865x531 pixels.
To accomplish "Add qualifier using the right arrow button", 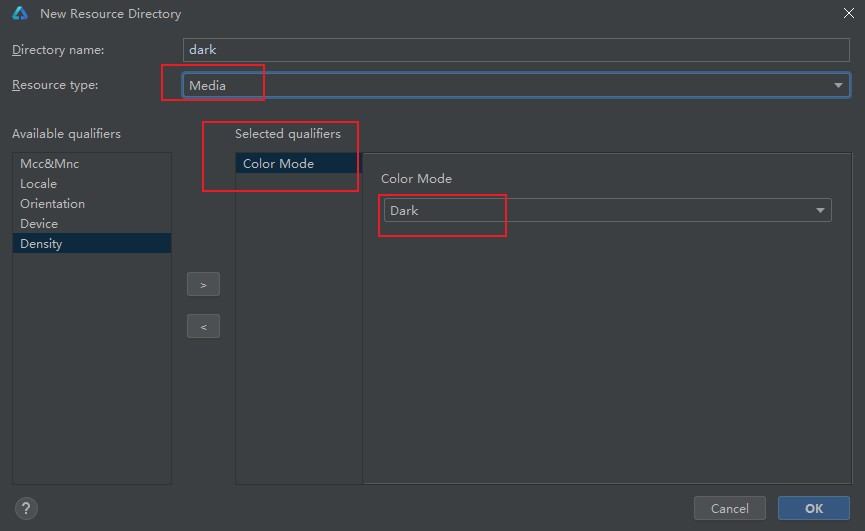I will (203, 285).
